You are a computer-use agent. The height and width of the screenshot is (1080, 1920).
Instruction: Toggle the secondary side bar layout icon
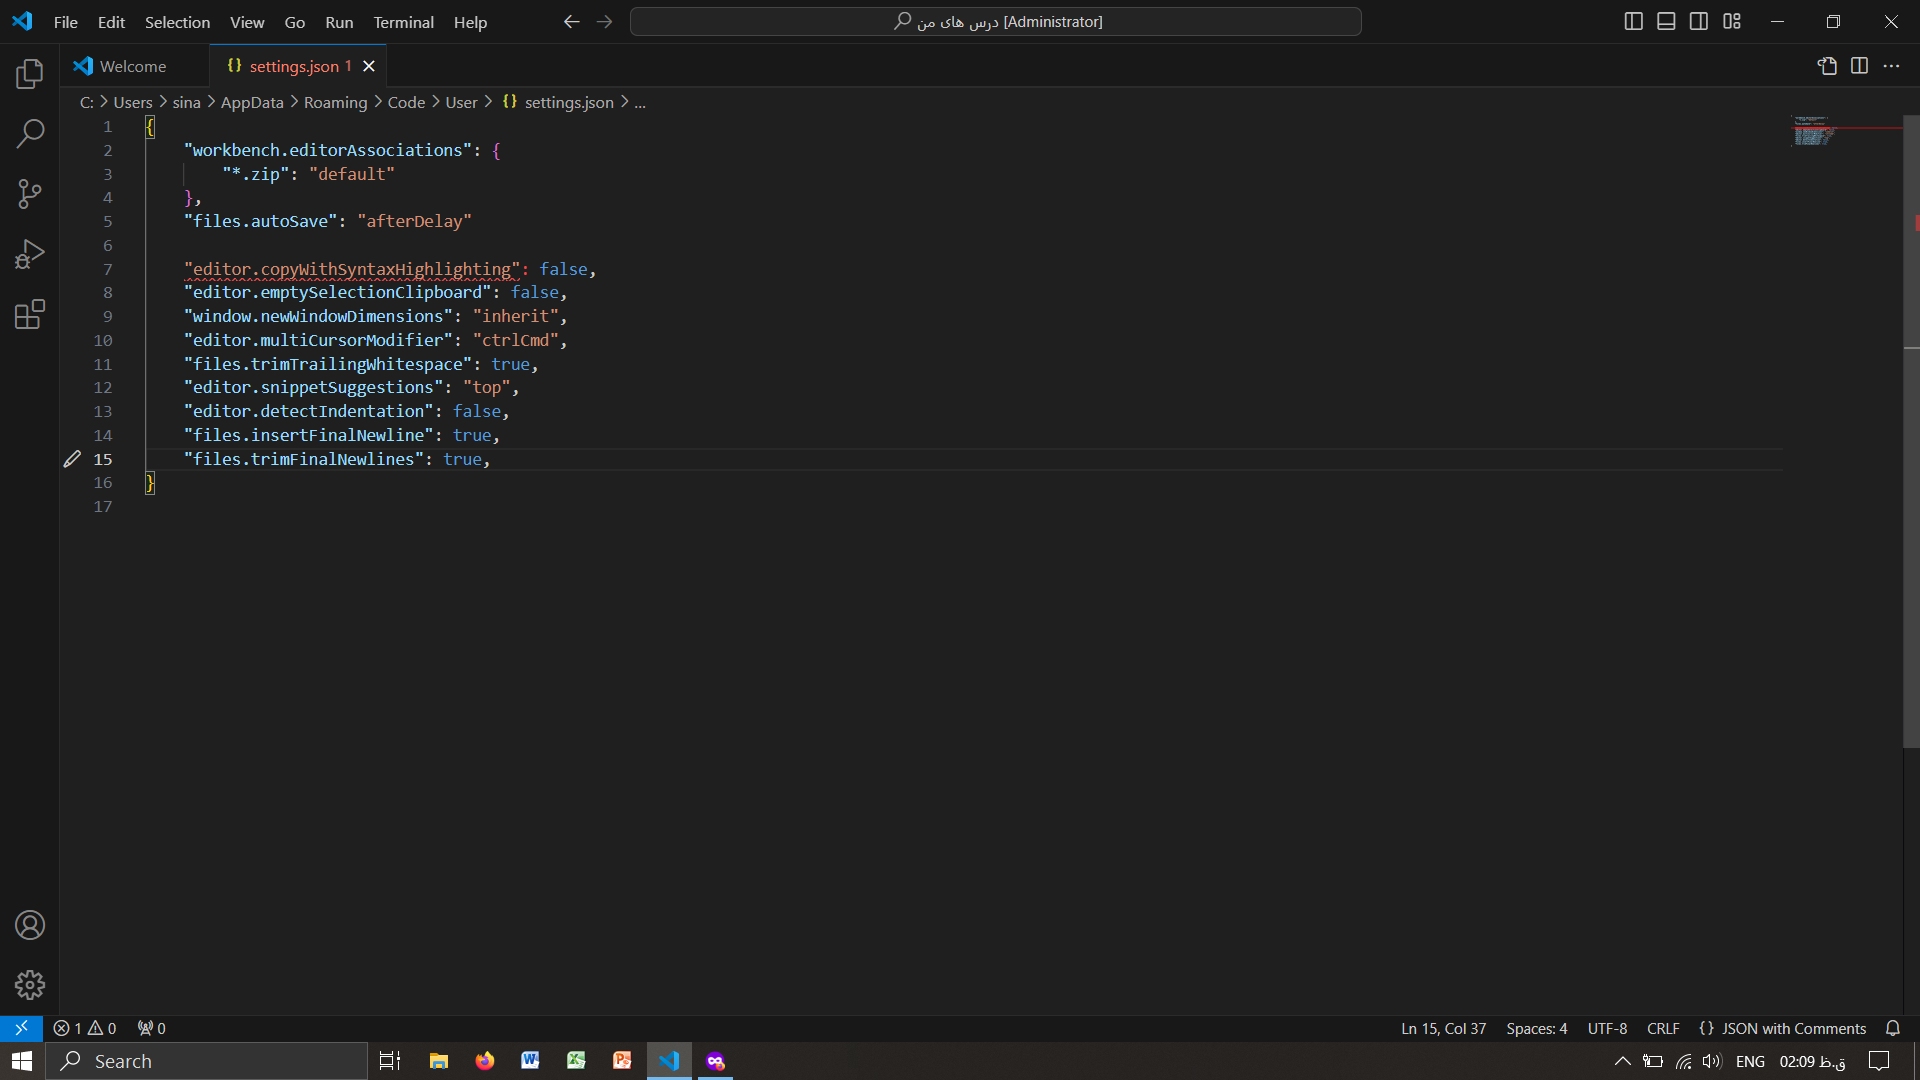pos(1699,21)
